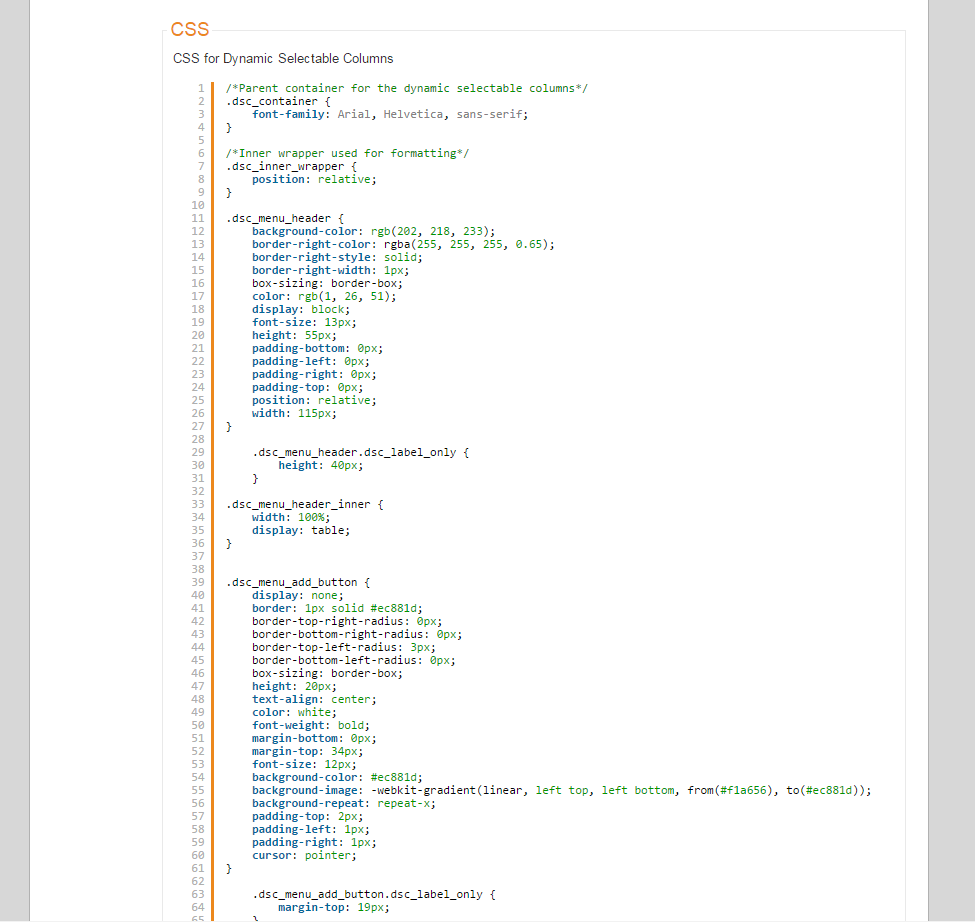The image size is (975, 922).
Task: Click the parent container comment on line 1
Action: 406,88
